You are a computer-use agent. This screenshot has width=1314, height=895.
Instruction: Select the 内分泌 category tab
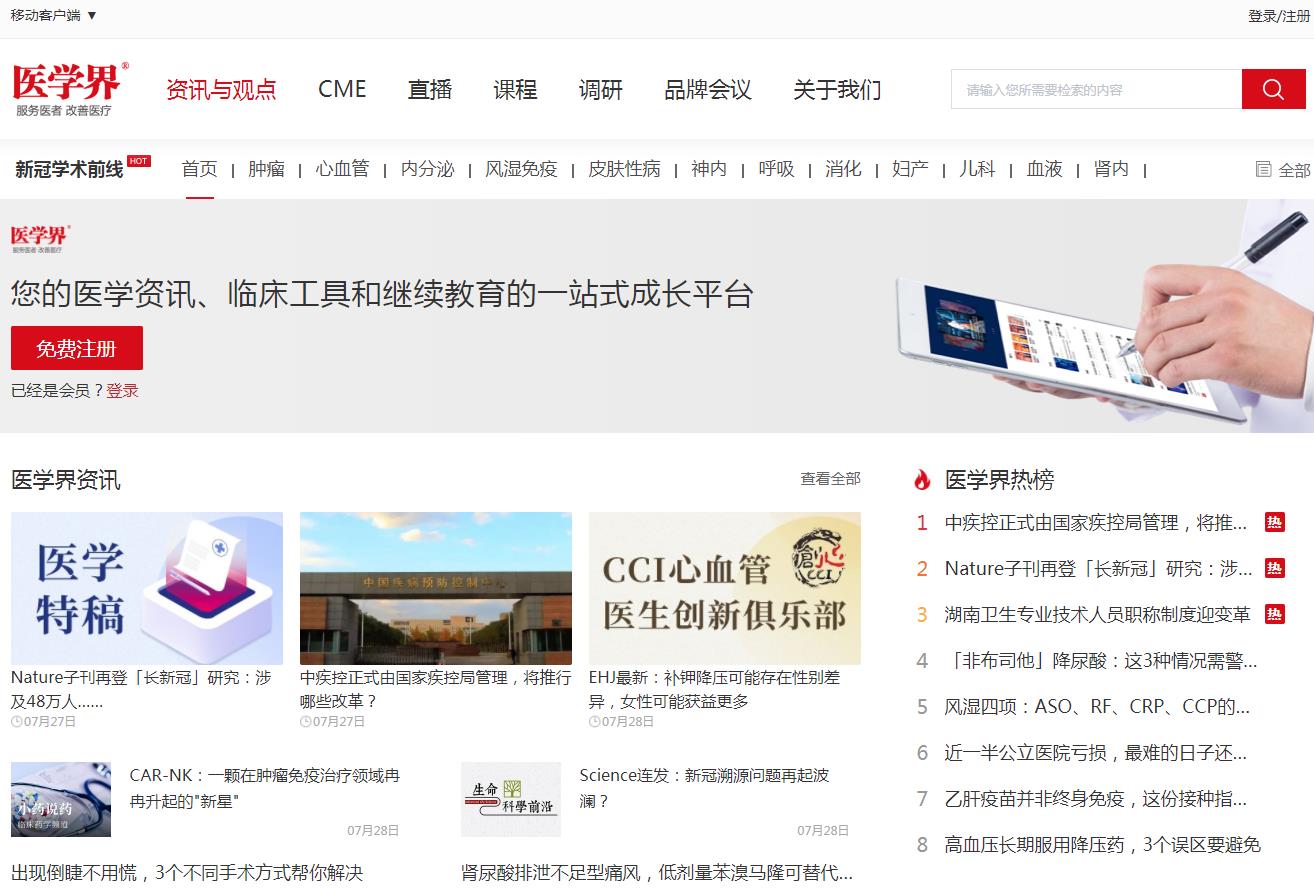[x=427, y=169]
